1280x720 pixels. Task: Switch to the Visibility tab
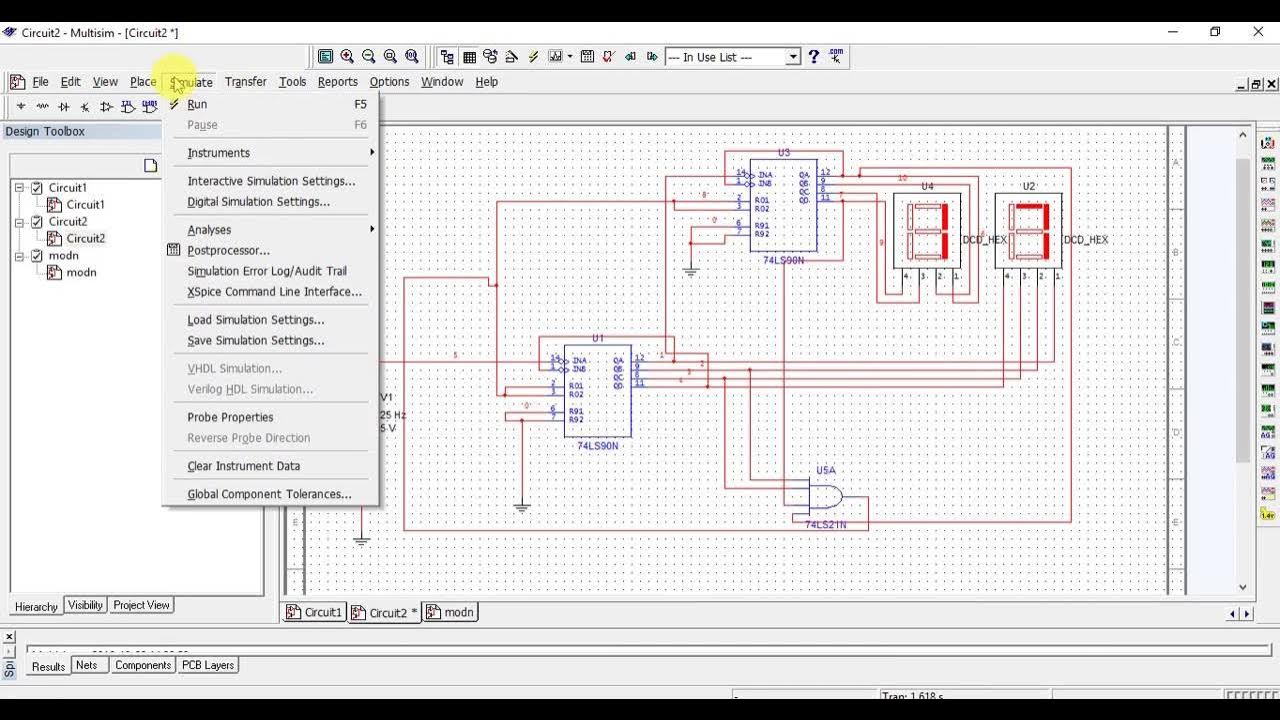[85, 605]
